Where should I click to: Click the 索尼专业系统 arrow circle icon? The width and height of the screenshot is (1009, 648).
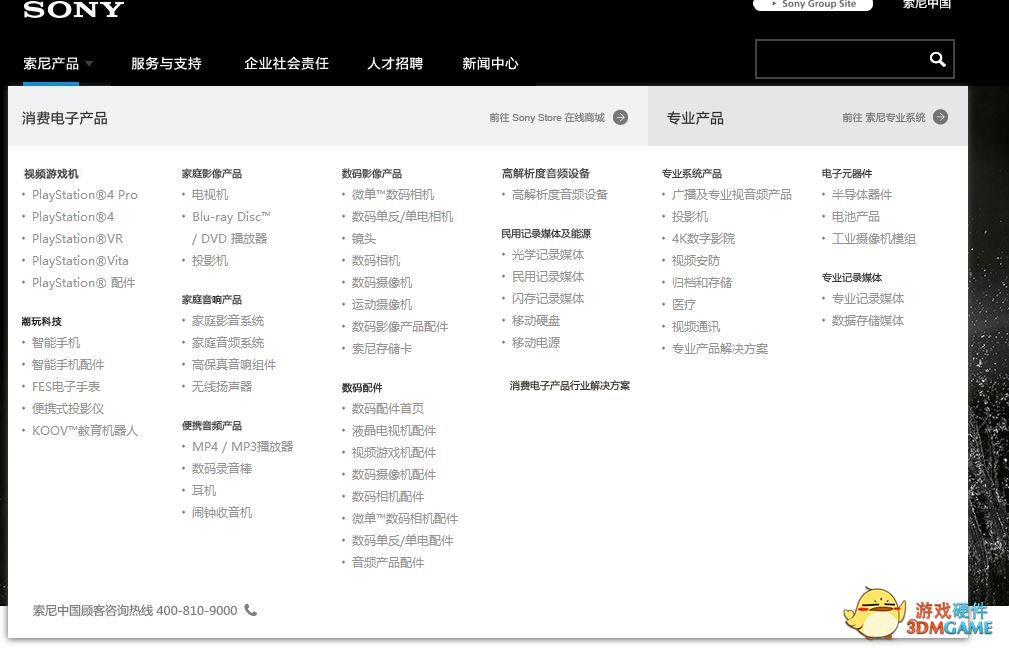tap(940, 117)
